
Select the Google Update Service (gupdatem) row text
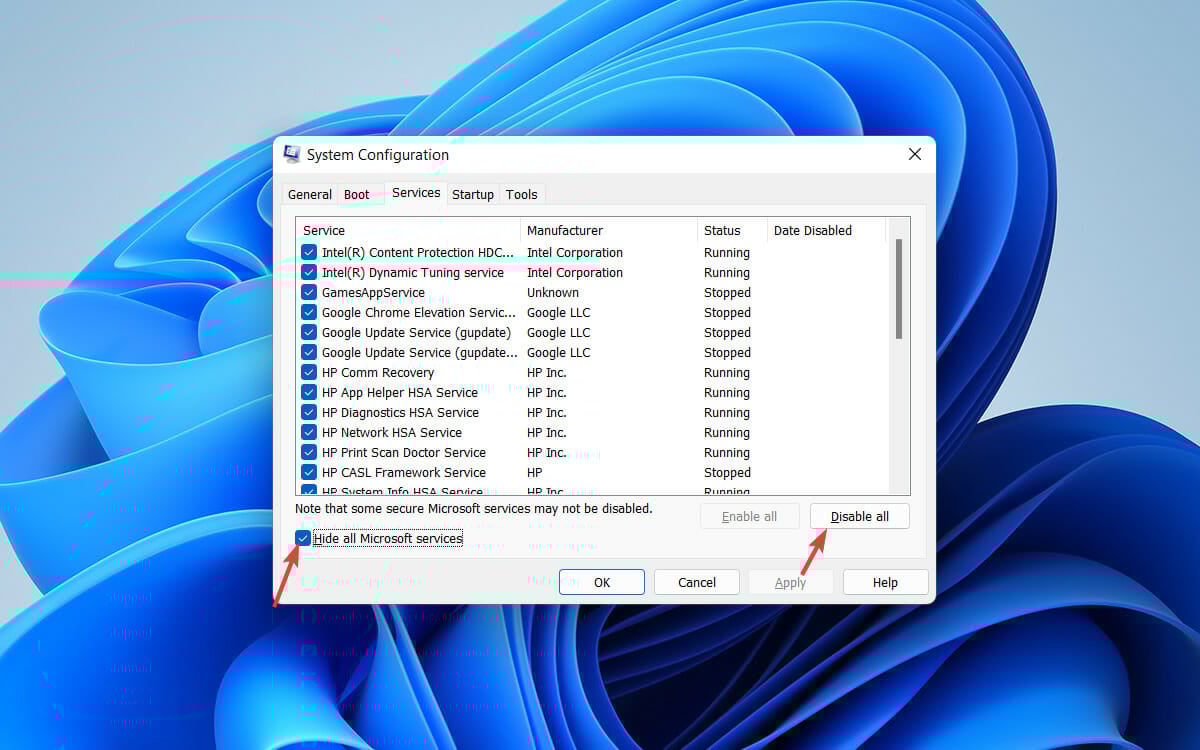pyautogui.click(x=420, y=353)
